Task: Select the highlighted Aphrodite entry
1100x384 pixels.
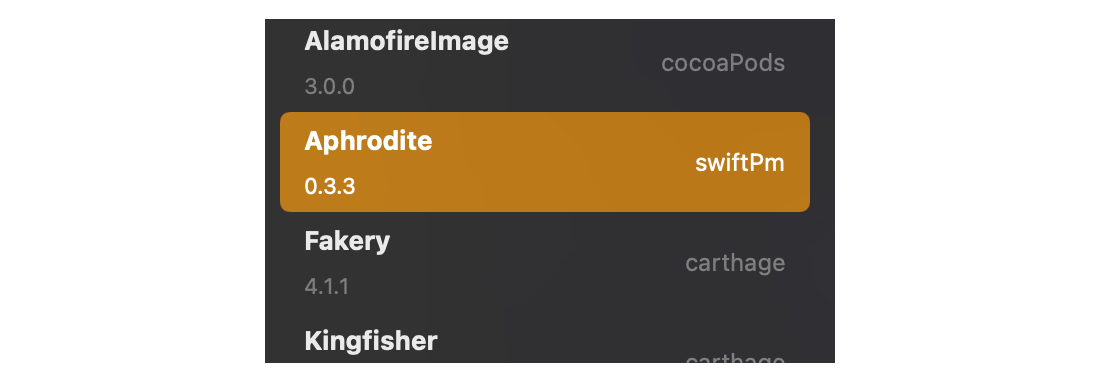Action: click(x=544, y=162)
